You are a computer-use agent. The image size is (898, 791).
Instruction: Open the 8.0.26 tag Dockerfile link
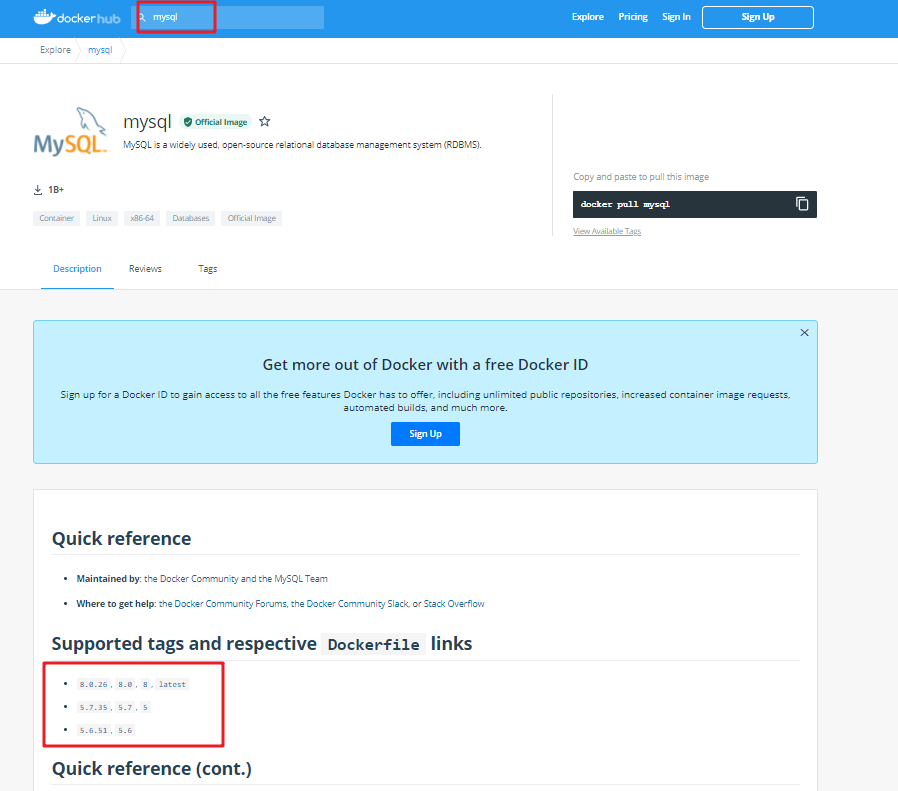click(94, 684)
